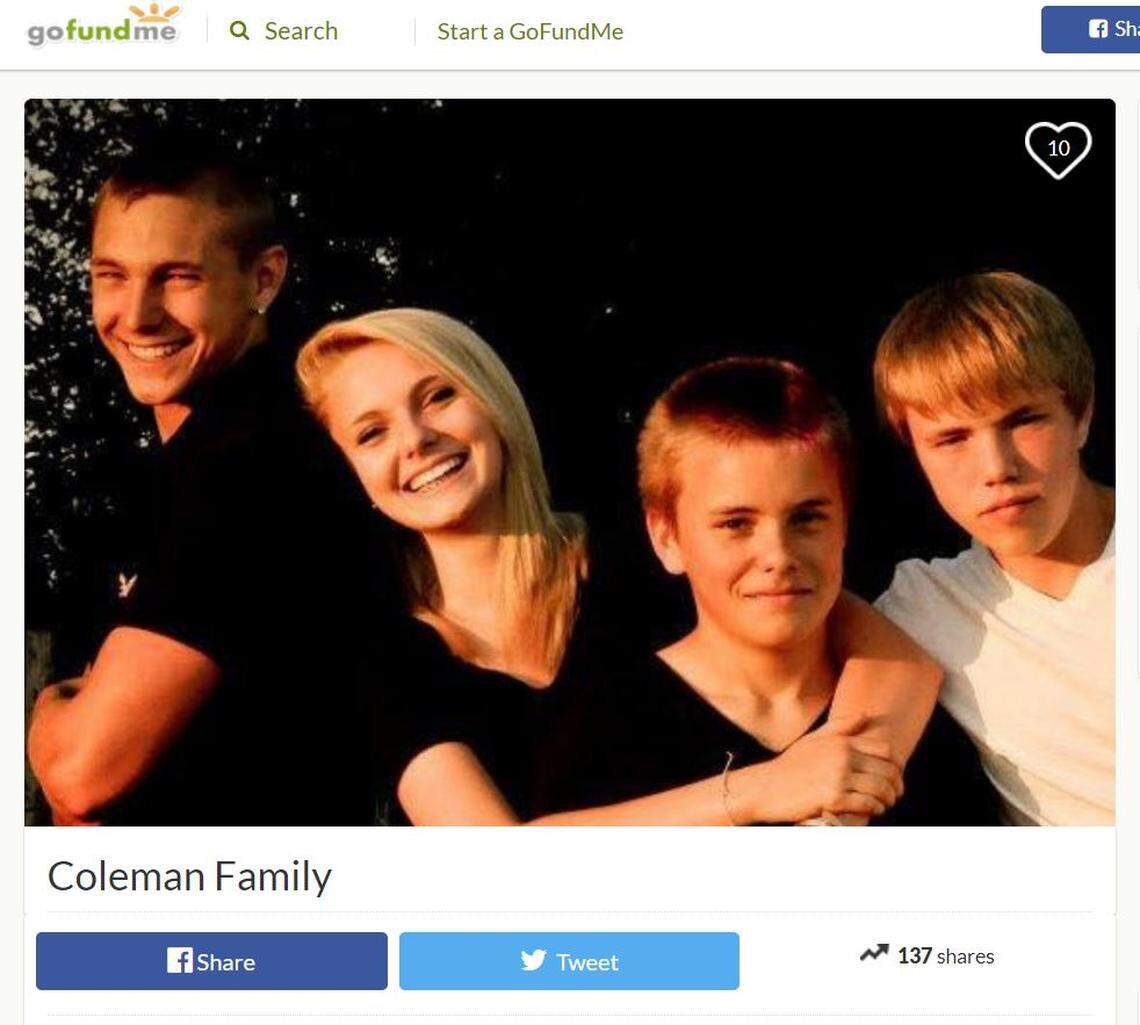
Task: Click the Facebook icon in header button
Action: [x=1098, y=28]
